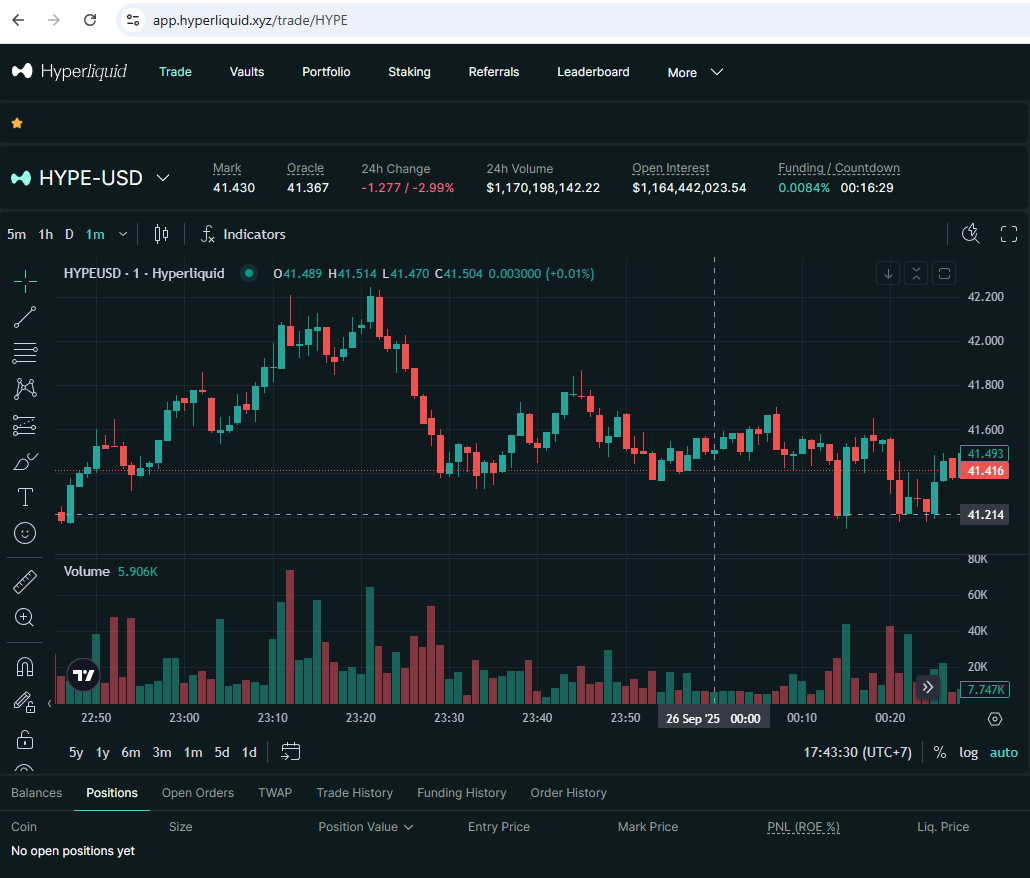Navigate to Staking
This screenshot has height=878, width=1030.
pos(409,72)
